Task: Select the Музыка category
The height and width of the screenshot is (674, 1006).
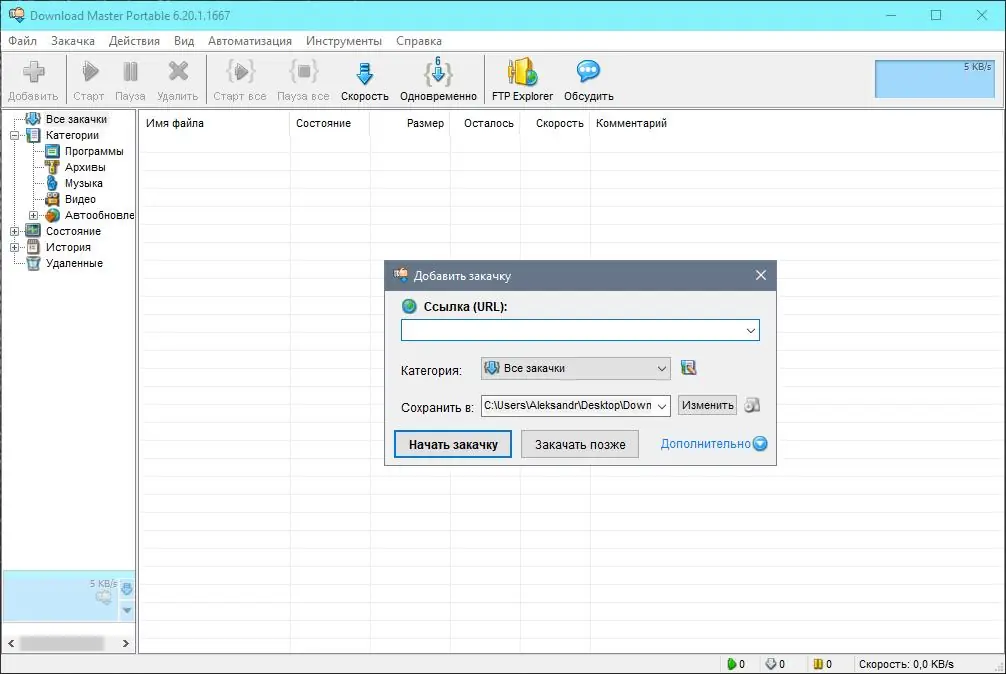Action: point(83,183)
